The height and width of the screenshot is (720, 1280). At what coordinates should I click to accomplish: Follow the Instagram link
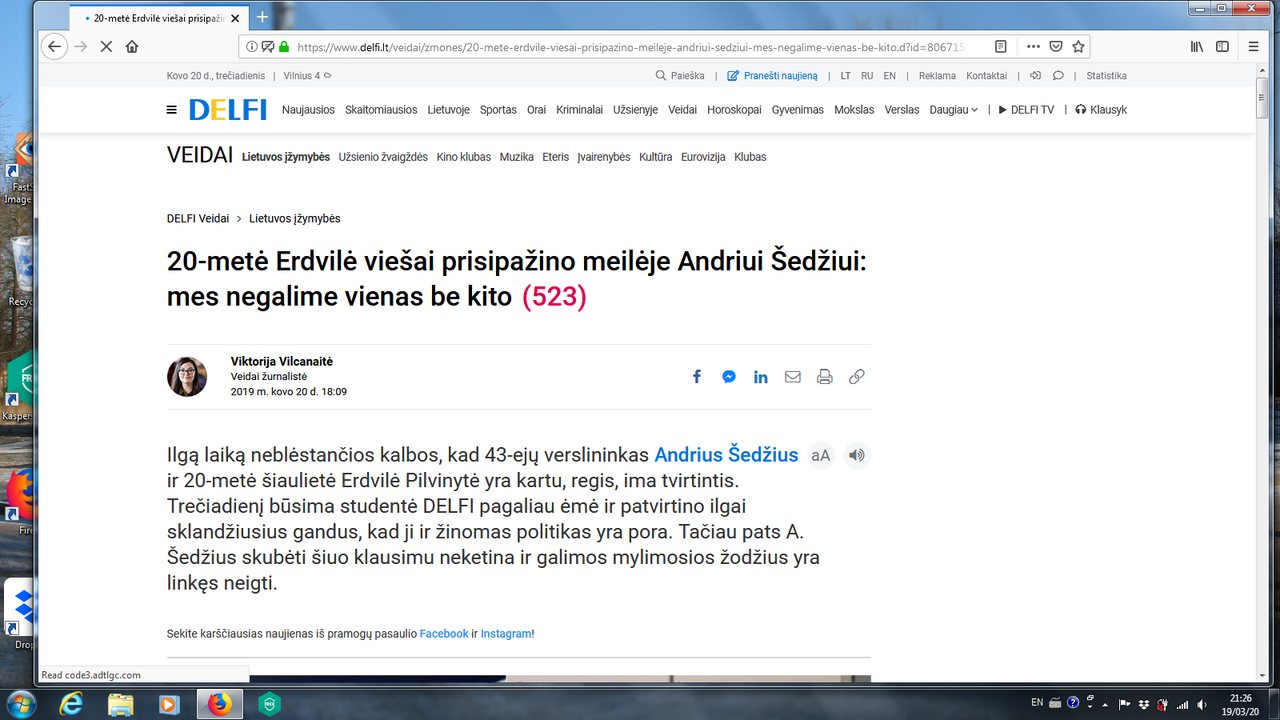tap(506, 634)
